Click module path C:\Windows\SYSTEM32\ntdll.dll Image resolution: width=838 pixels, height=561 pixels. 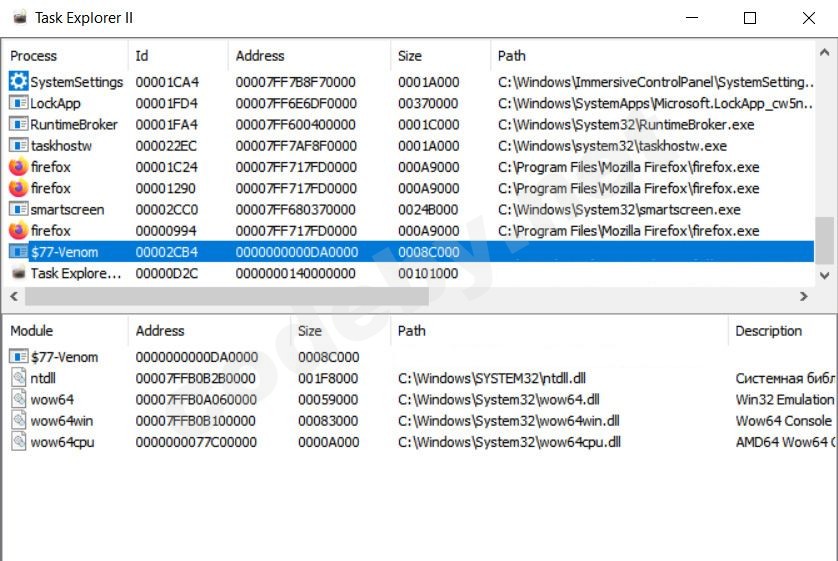point(492,378)
